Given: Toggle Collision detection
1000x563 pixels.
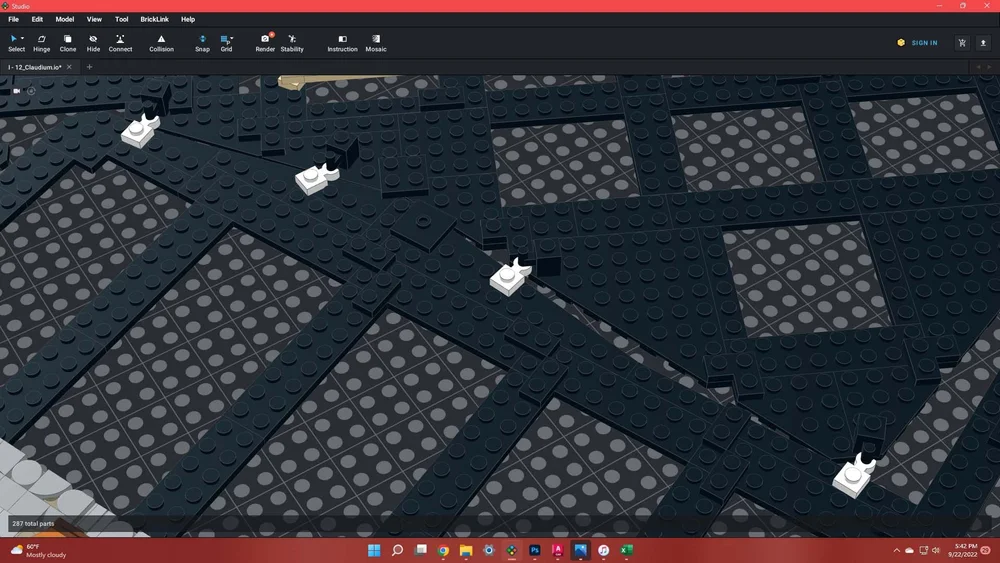Looking at the screenshot, I should pos(161,43).
